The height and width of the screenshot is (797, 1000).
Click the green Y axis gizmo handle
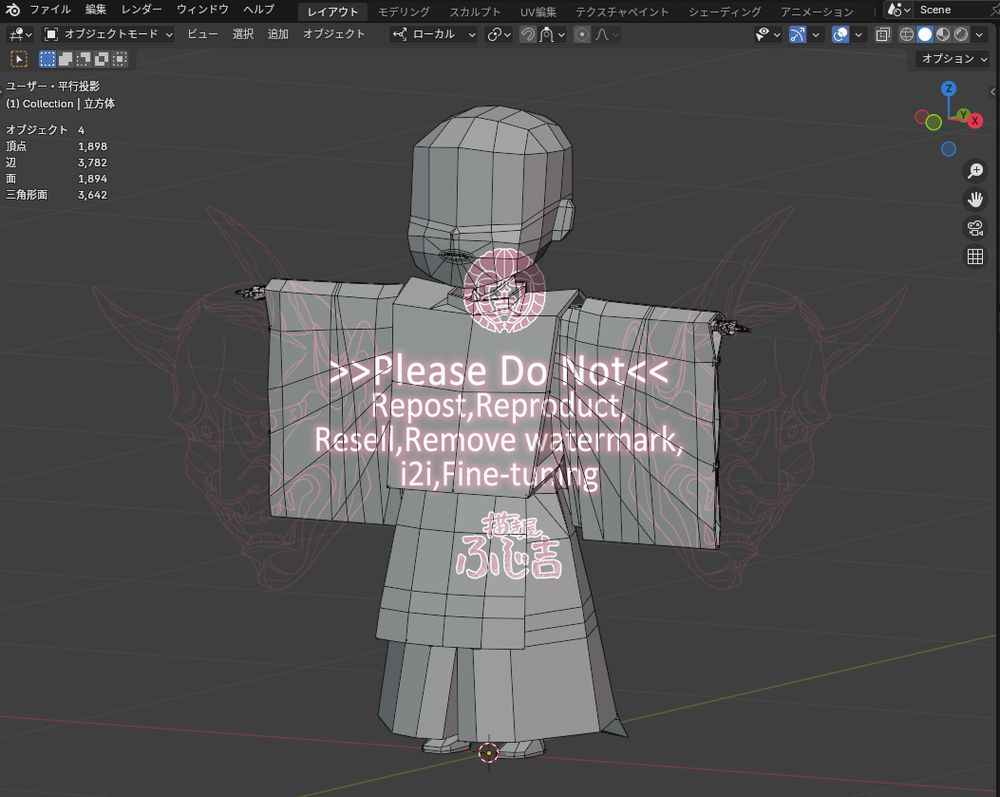964,115
